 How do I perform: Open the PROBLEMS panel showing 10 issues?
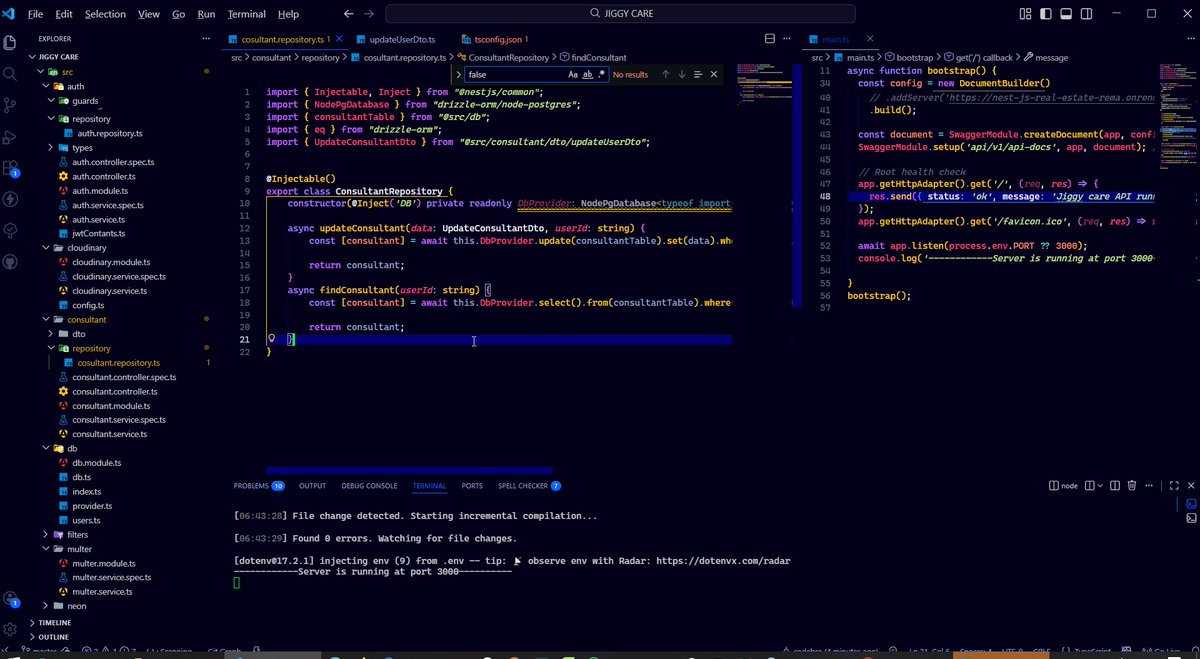(252, 485)
